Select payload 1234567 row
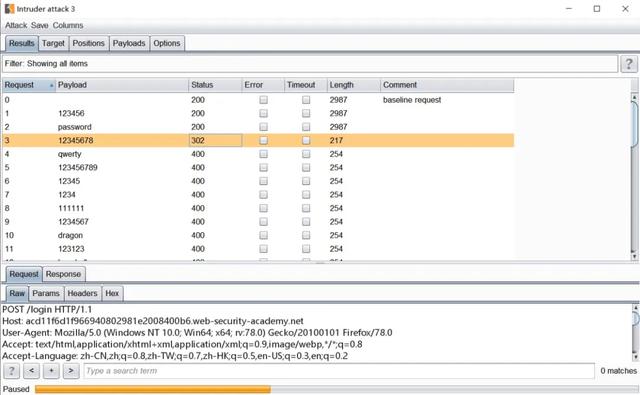Viewport: 640px width, 395px height. [x=258, y=222]
